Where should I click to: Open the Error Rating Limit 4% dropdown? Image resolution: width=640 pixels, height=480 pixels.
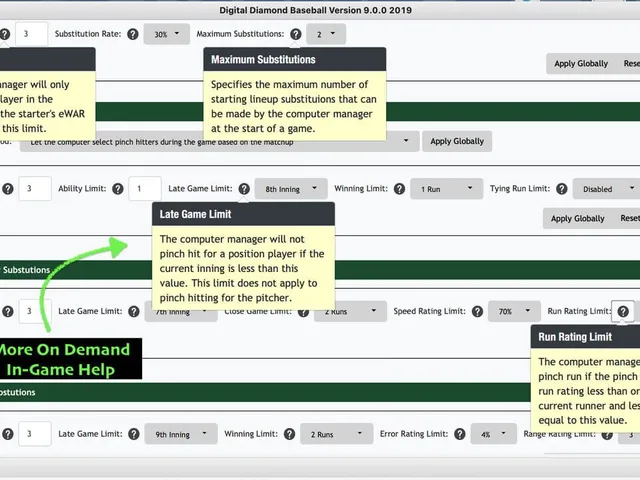tap(493, 434)
